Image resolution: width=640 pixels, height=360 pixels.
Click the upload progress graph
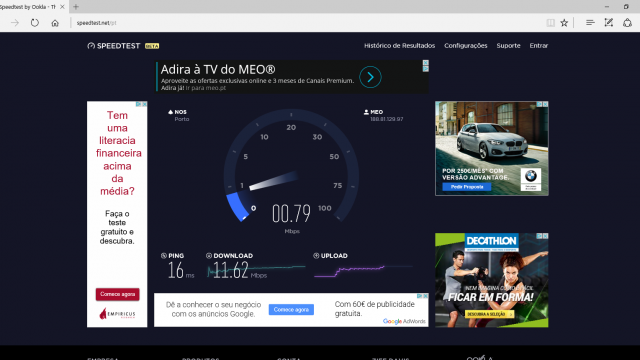coord(363,271)
